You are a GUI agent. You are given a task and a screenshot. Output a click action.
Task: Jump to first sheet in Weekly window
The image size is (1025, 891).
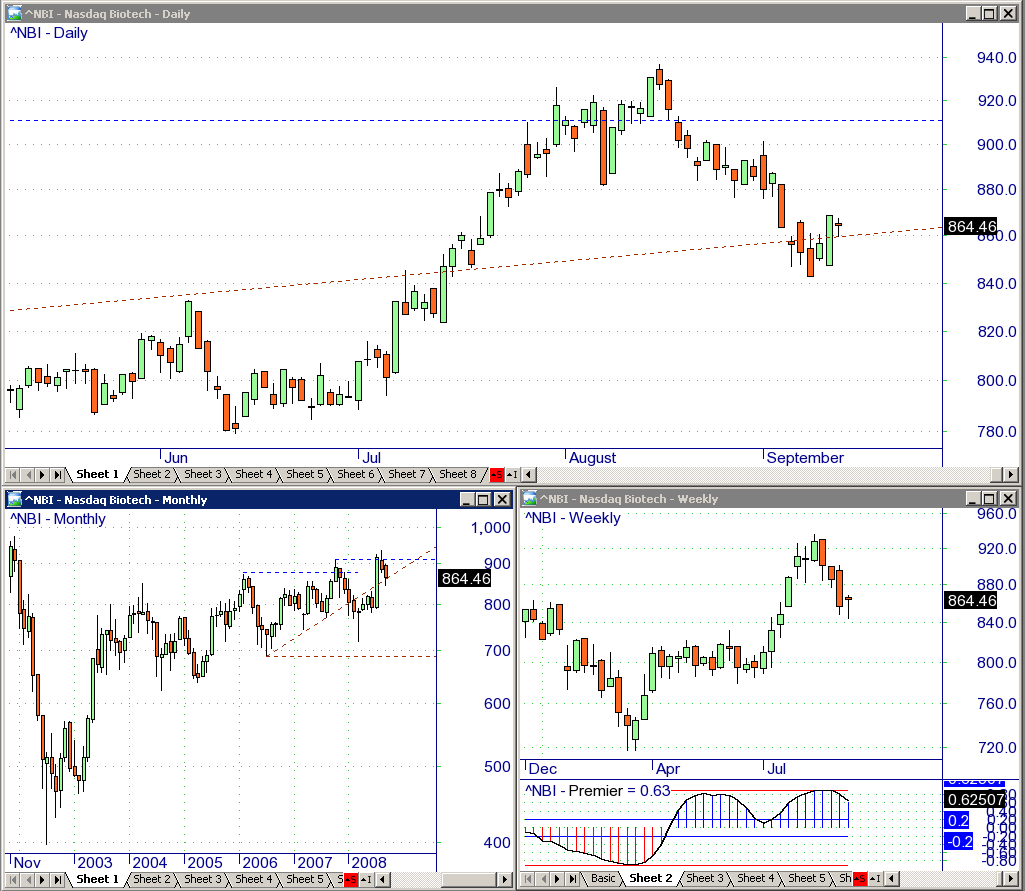528,879
